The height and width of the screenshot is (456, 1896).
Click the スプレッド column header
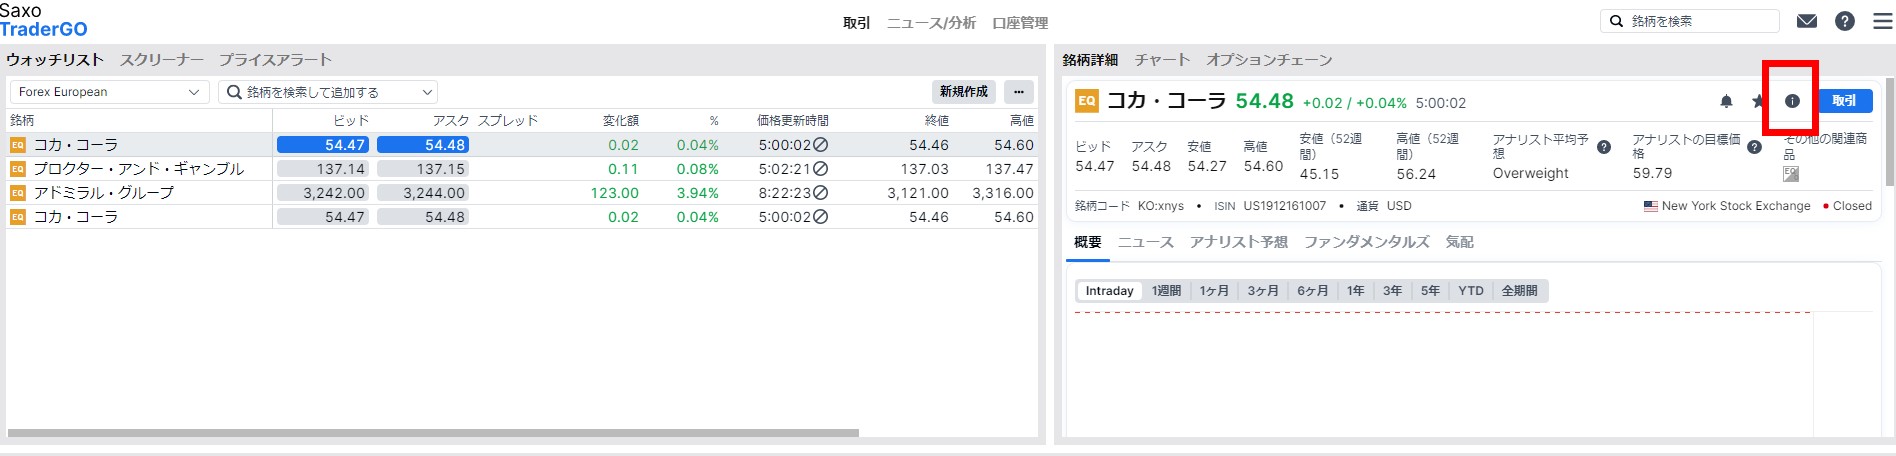click(x=508, y=121)
